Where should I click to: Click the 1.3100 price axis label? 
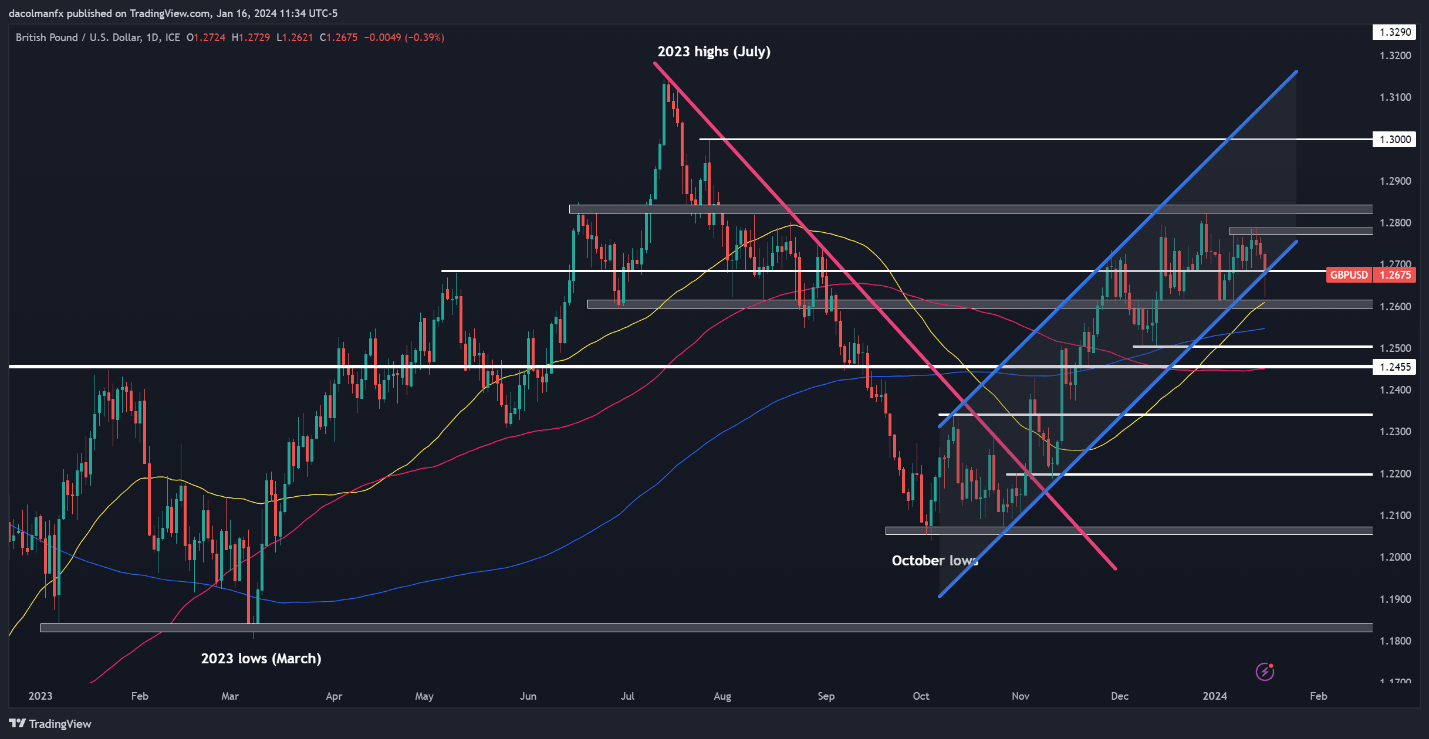click(1394, 97)
